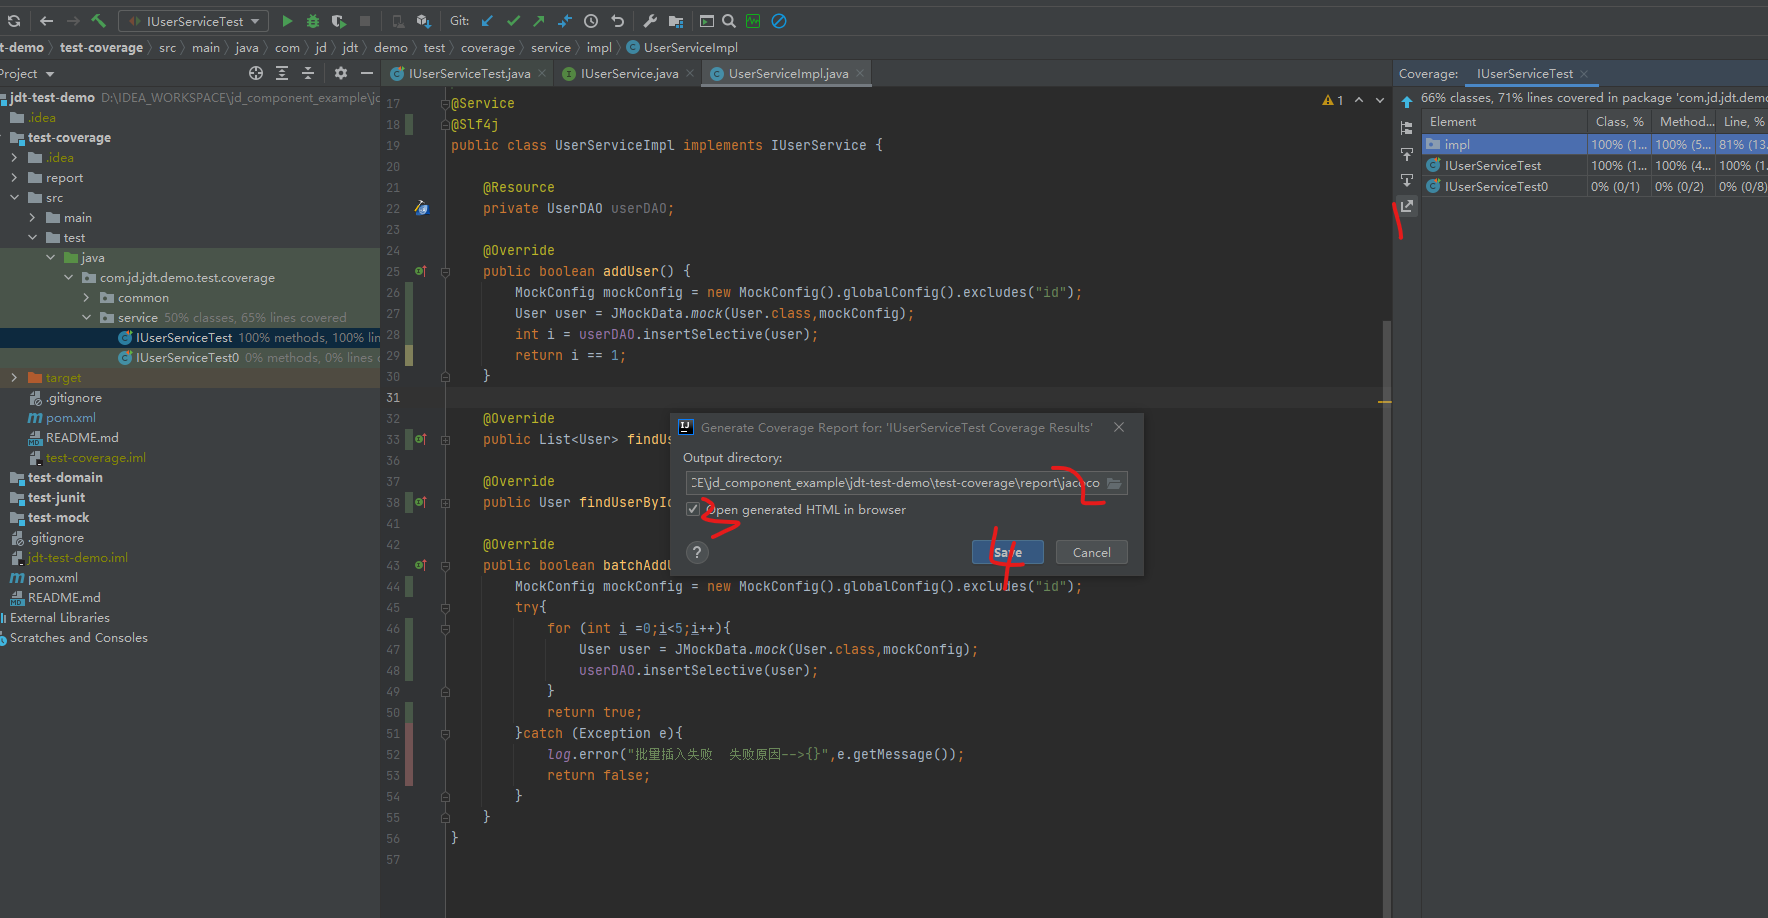Viewport: 1768px width, 918px height.
Task: Close the Generate Coverage Report dialog
Action: tap(1119, 427)
